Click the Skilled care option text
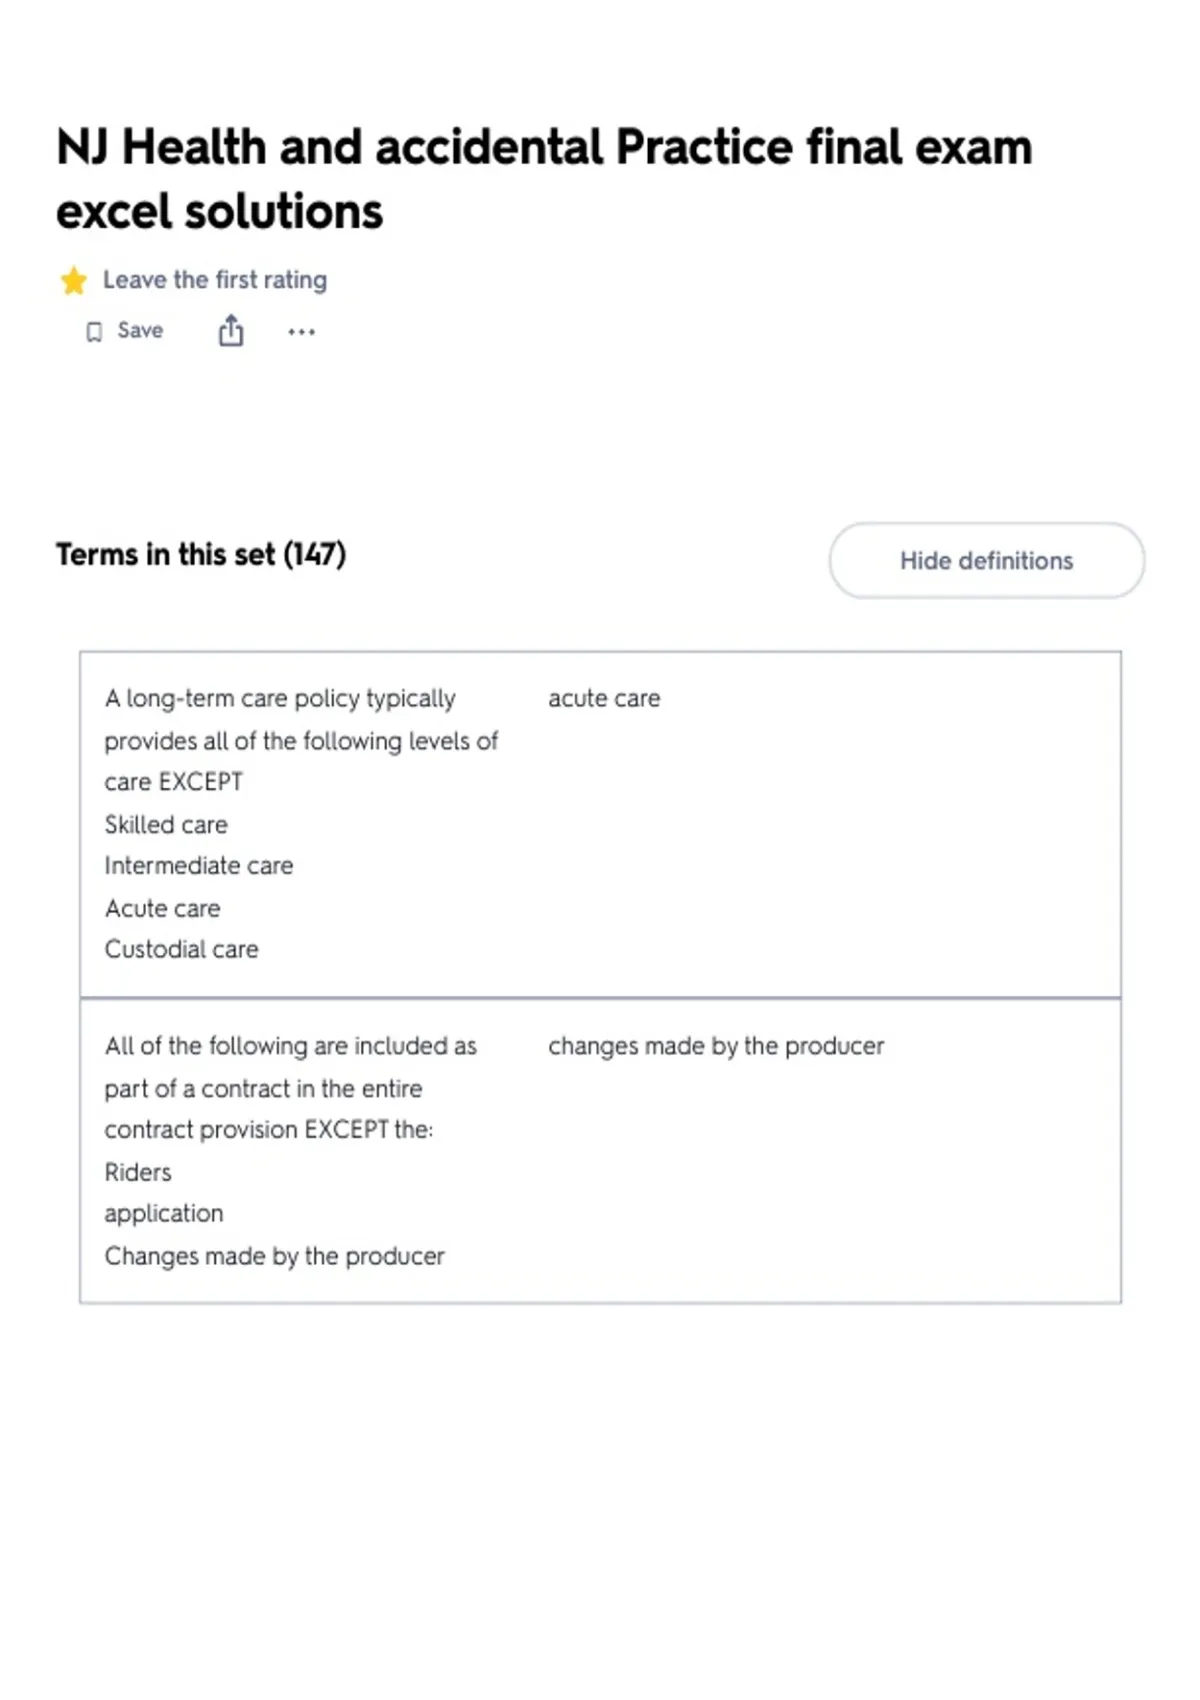Viewport: 1200px width, 1700px height. click(166, 825)
